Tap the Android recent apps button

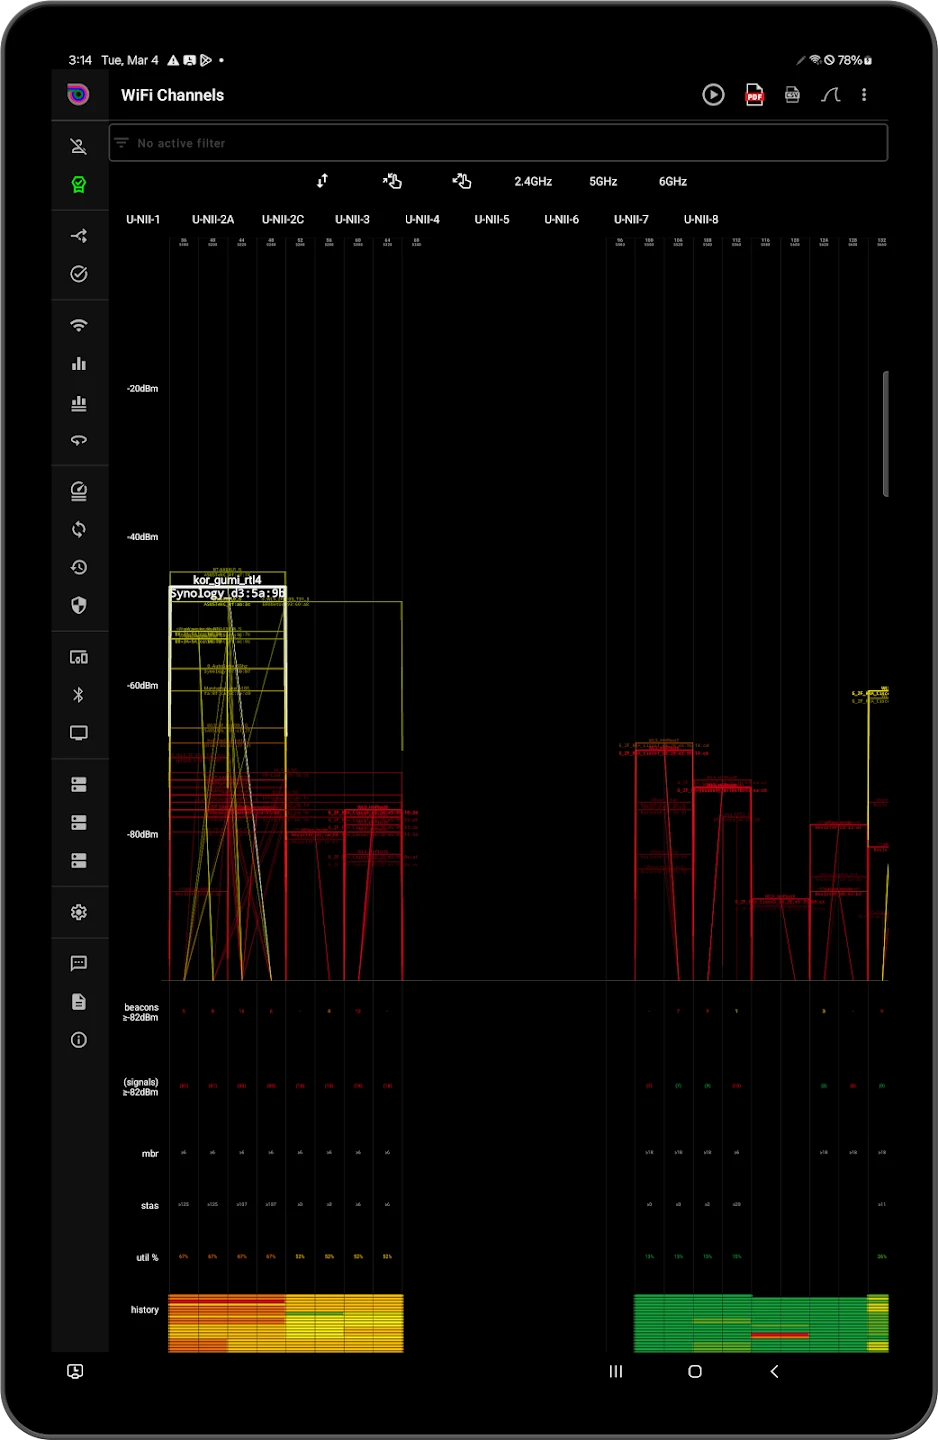616,1371
